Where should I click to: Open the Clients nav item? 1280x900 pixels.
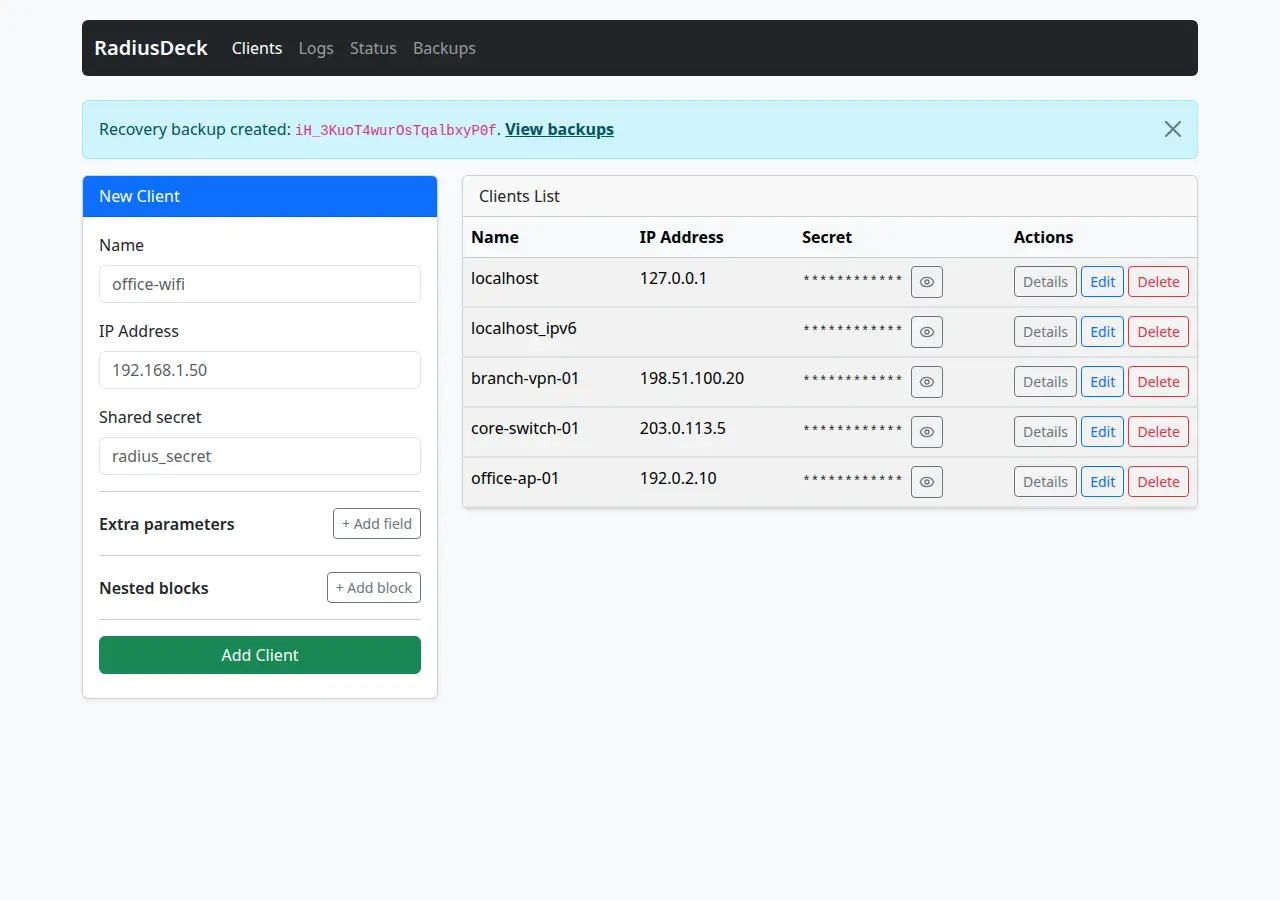tap(257, 48)
